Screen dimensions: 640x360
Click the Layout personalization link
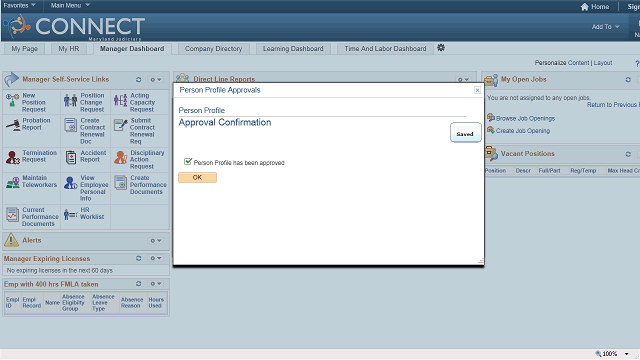point(603,63)
